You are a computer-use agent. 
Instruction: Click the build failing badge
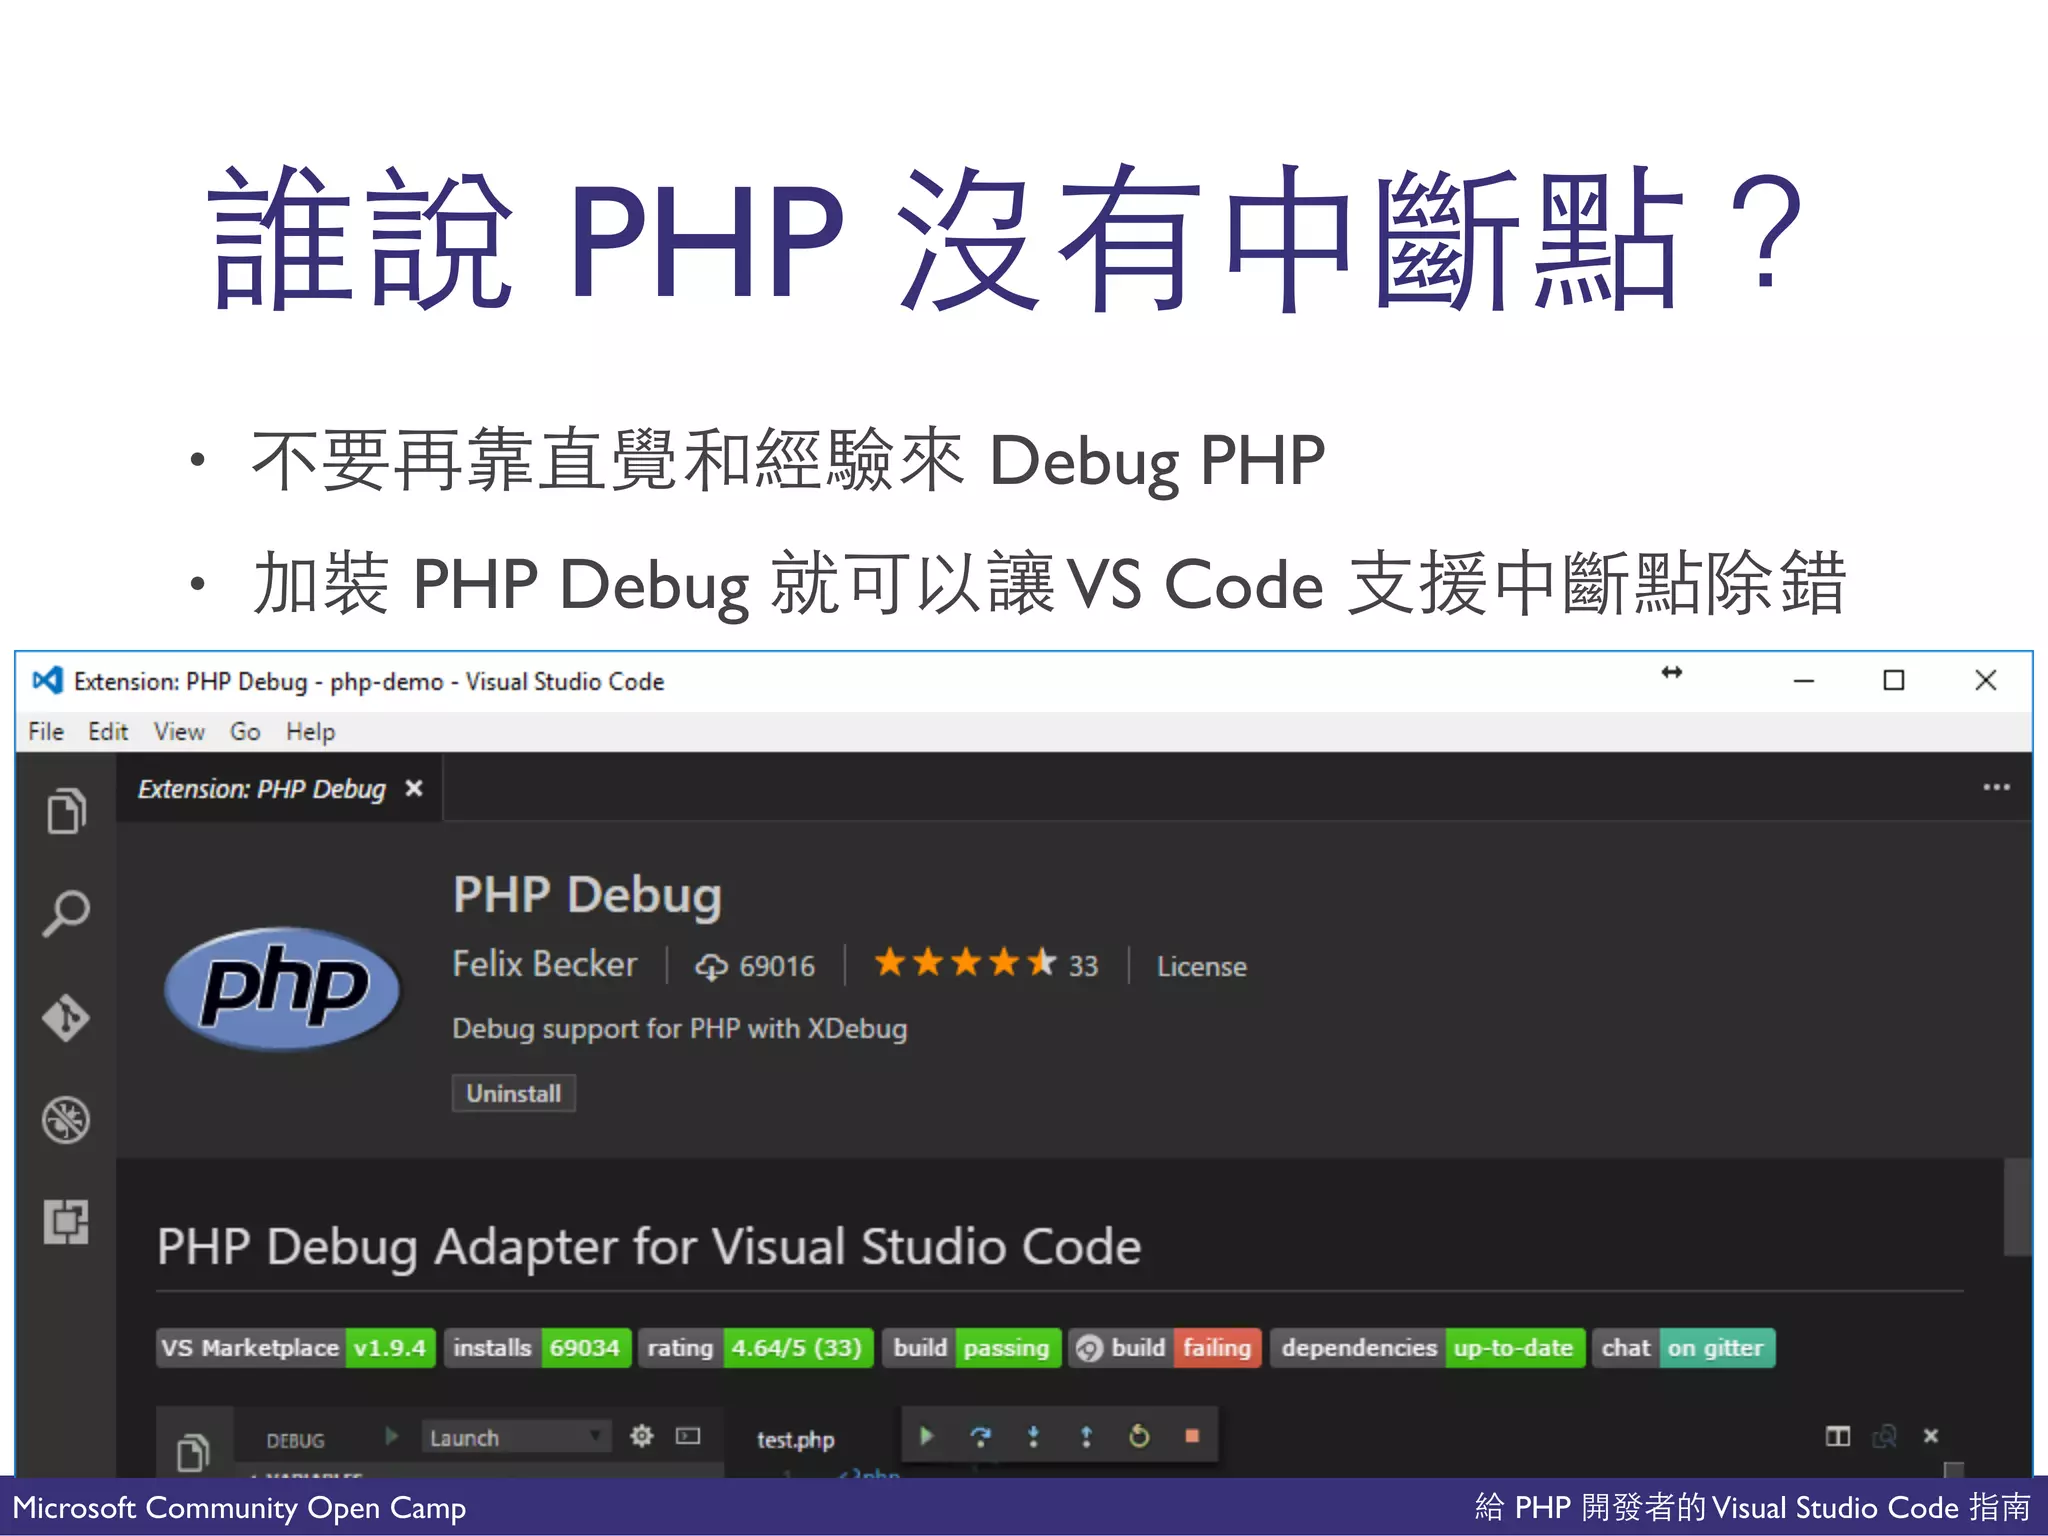1165,1348
